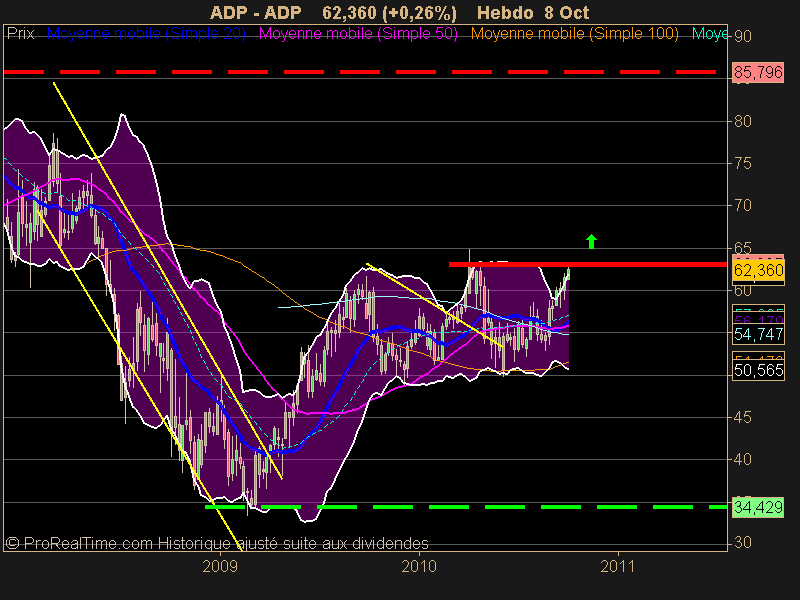Click the 62,360 (+0,26%) quote text
Viewport: 800px width, 600px height.
coord(389,12)
